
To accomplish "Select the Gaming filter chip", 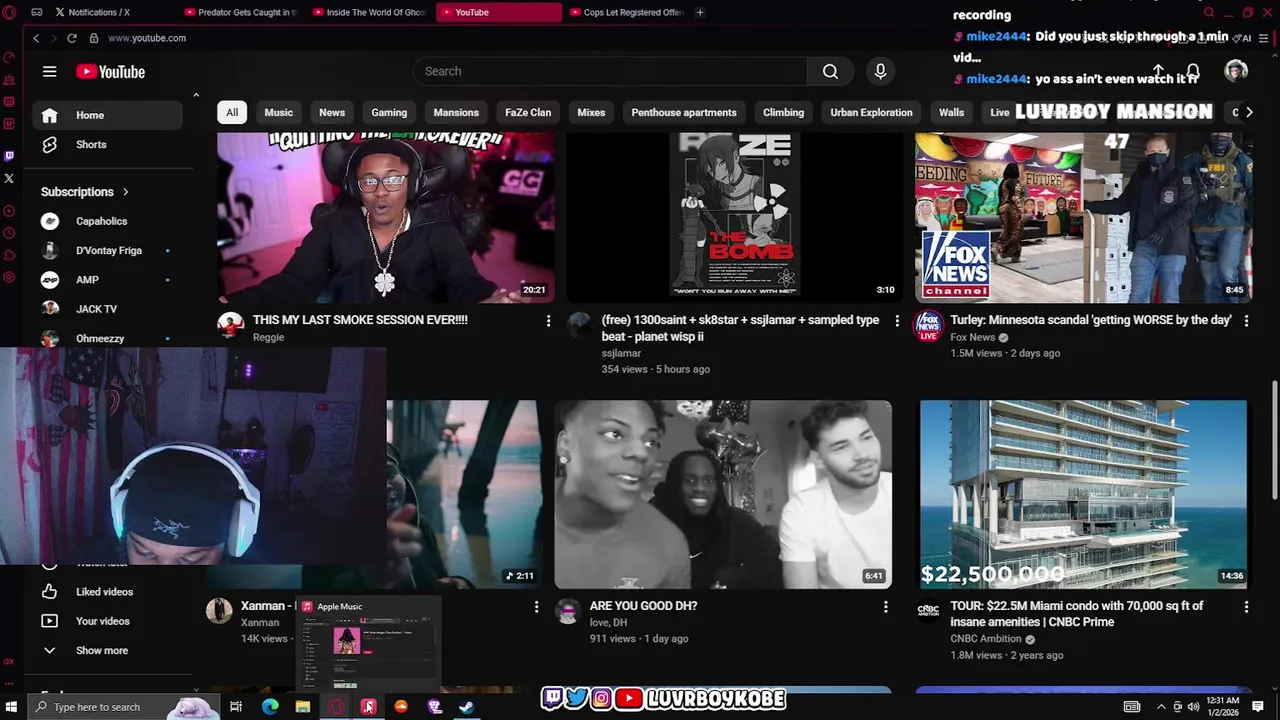I will tap(389, 112).
